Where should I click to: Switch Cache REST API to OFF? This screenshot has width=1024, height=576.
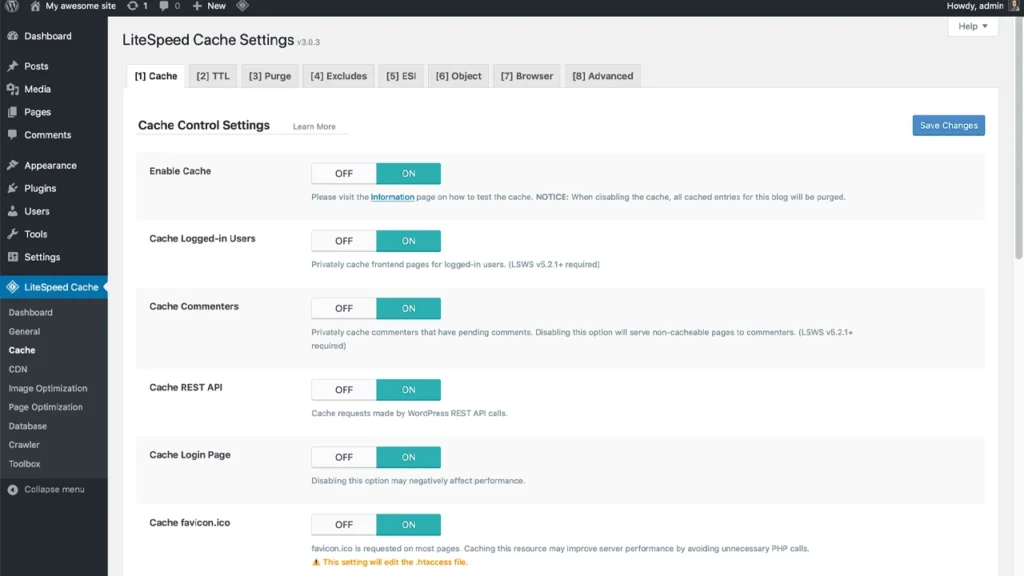click(x=343, y=389)
